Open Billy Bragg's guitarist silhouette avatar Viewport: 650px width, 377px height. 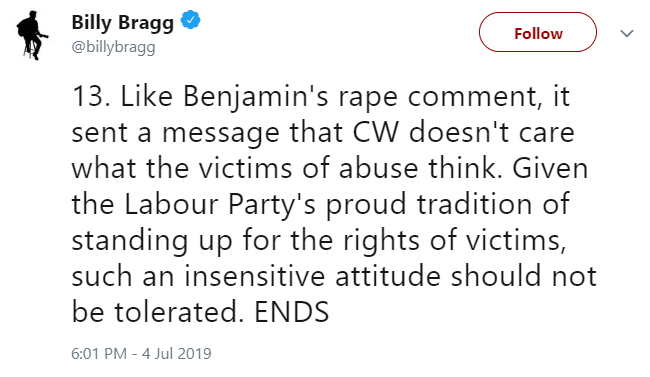pyautogui.click(x=32, y=35)
